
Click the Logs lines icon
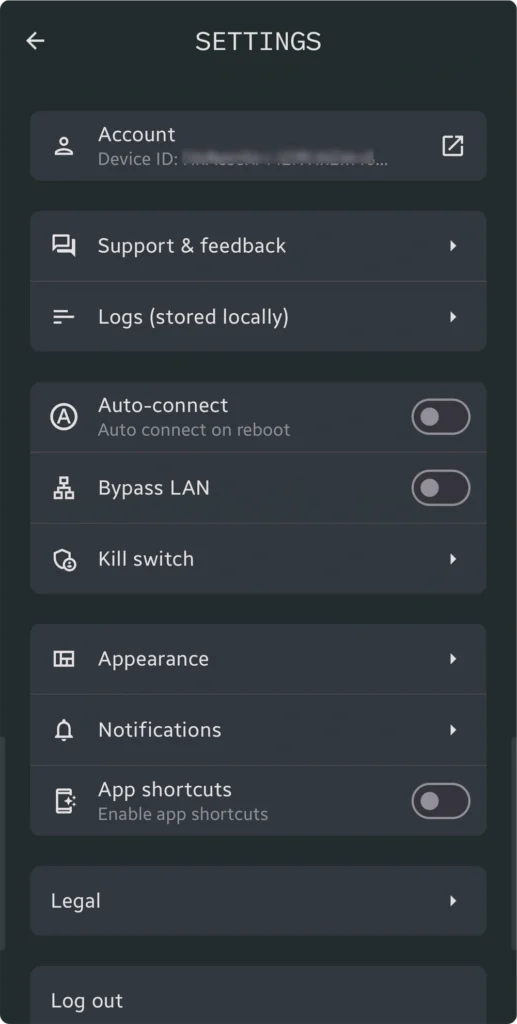click(x=64, y=317)
